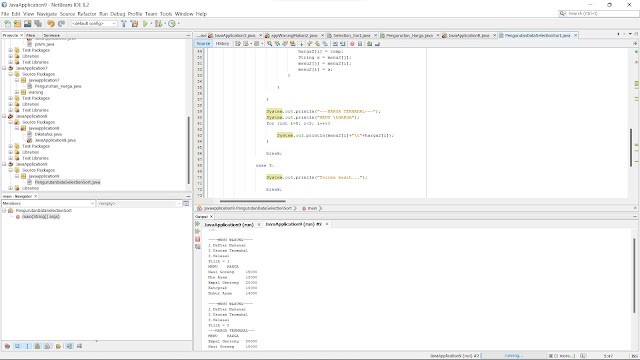Click the Re-run with different parameters icon
The height and width of the screenshot is (360, 640).
(198, 231)
